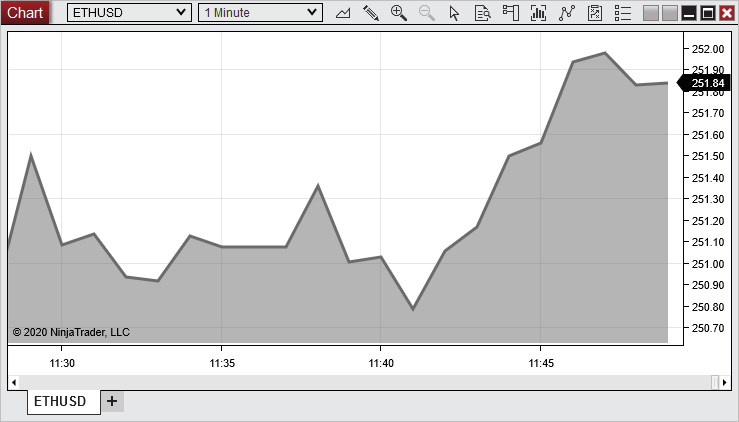739x422 pixels.
Task: Click the second gray link color square
Action: pyautogui.click(x=668, y=13)
